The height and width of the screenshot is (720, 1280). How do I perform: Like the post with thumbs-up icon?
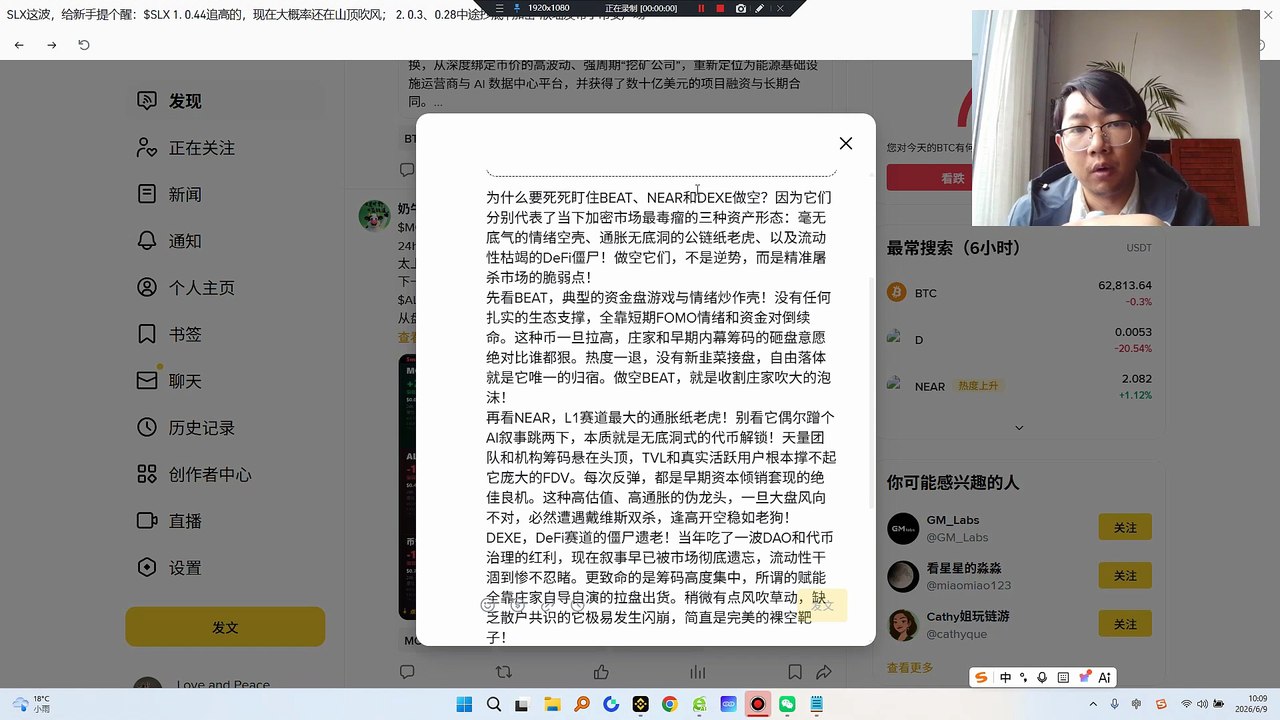click(x=601, y=673)
